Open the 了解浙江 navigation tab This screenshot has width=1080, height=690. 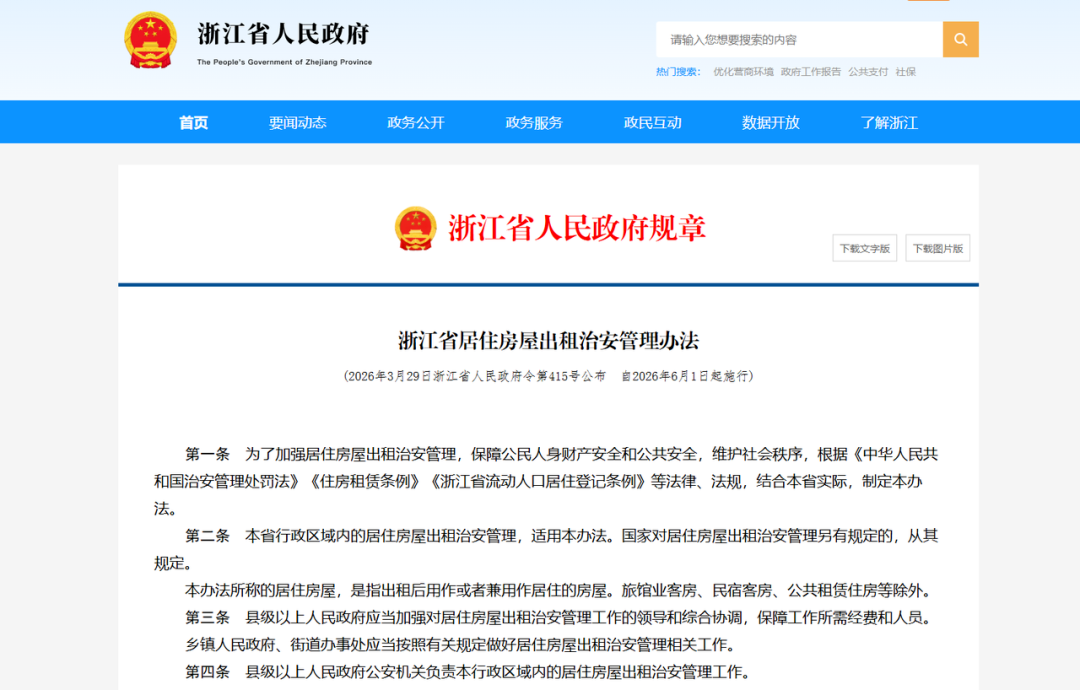point(889,123)
